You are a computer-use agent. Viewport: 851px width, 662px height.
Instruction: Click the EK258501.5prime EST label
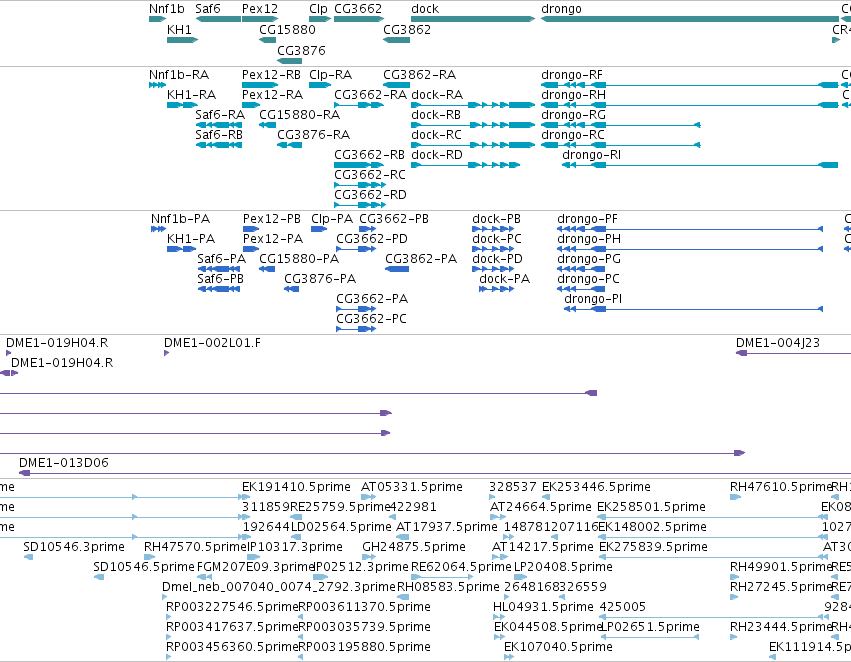pyautogui.click(x=651, y=507)
